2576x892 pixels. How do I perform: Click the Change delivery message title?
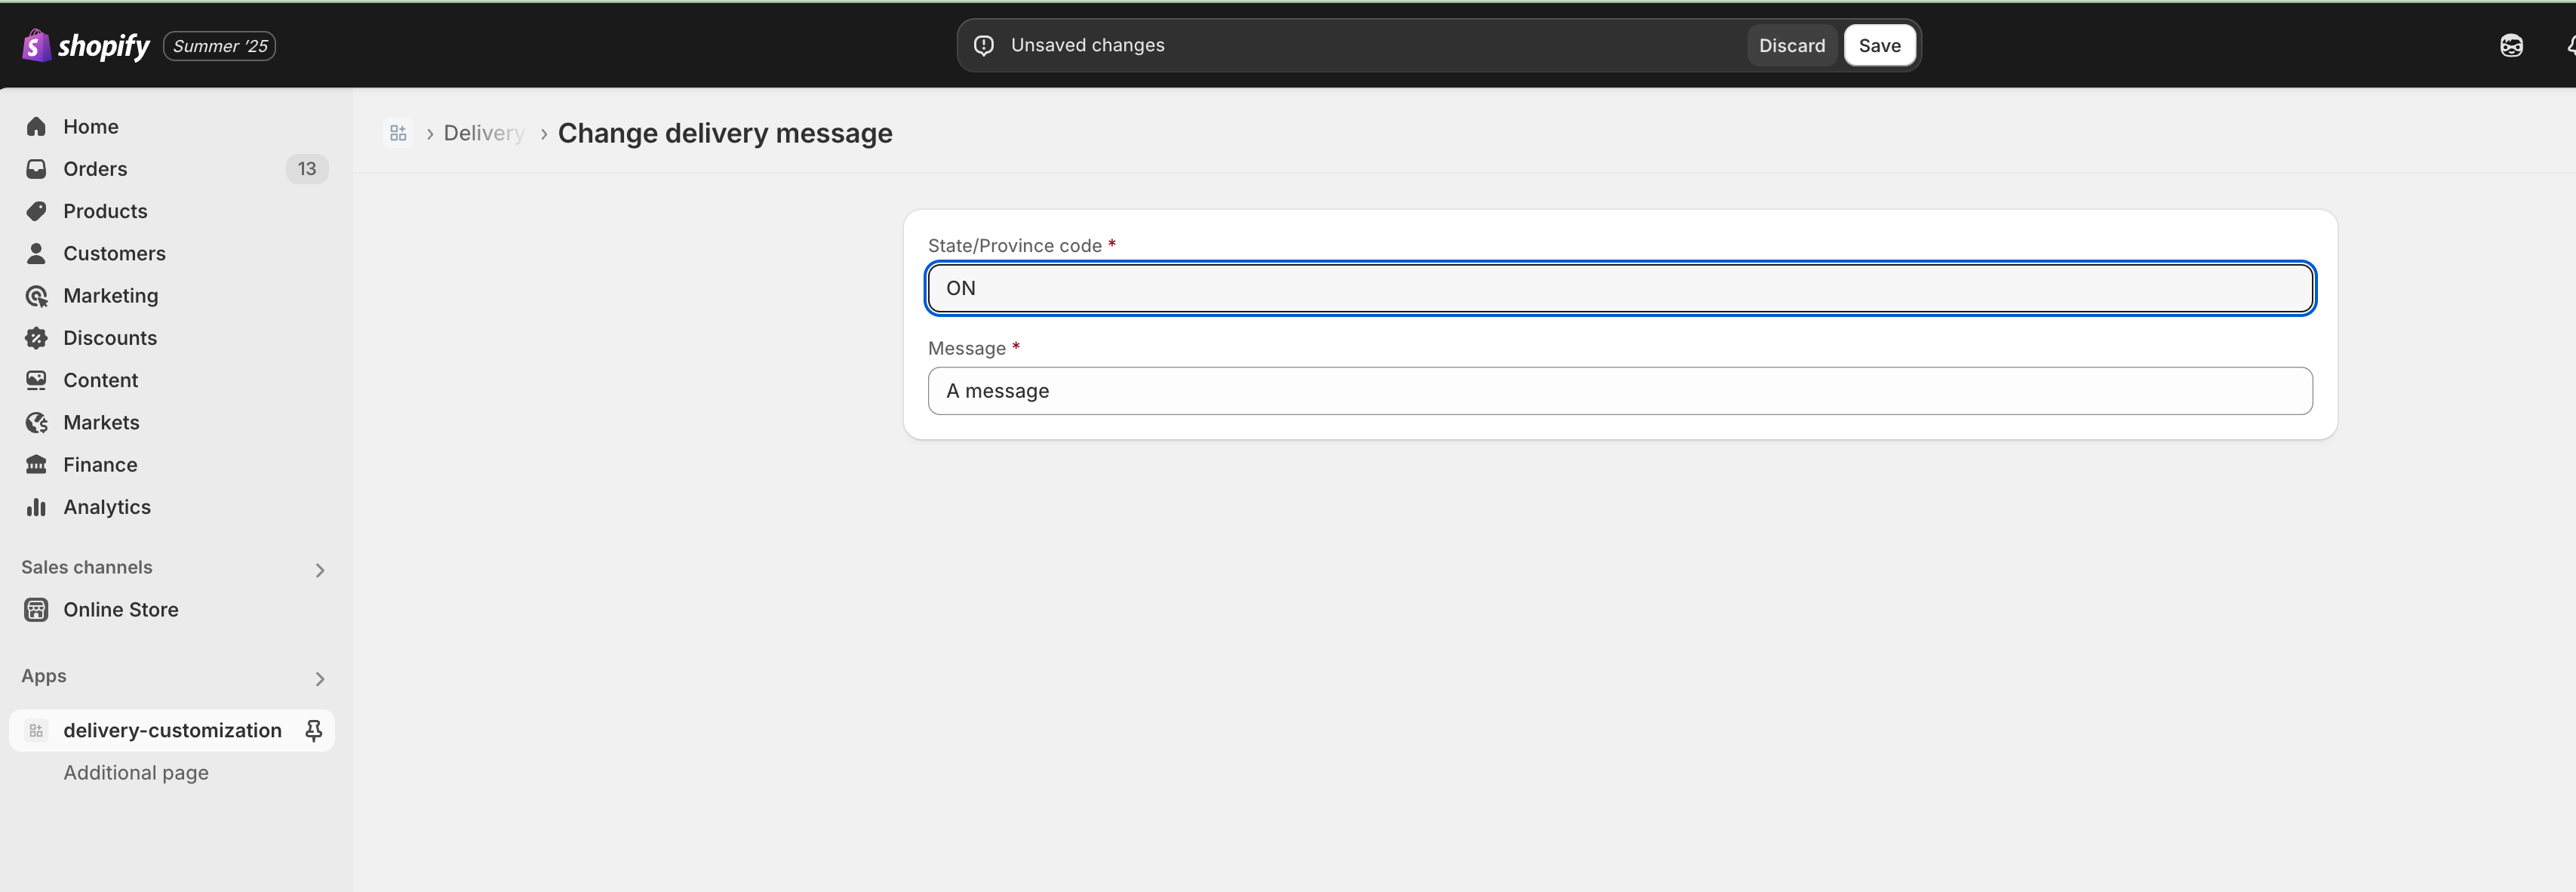click(x=725, y=133)
